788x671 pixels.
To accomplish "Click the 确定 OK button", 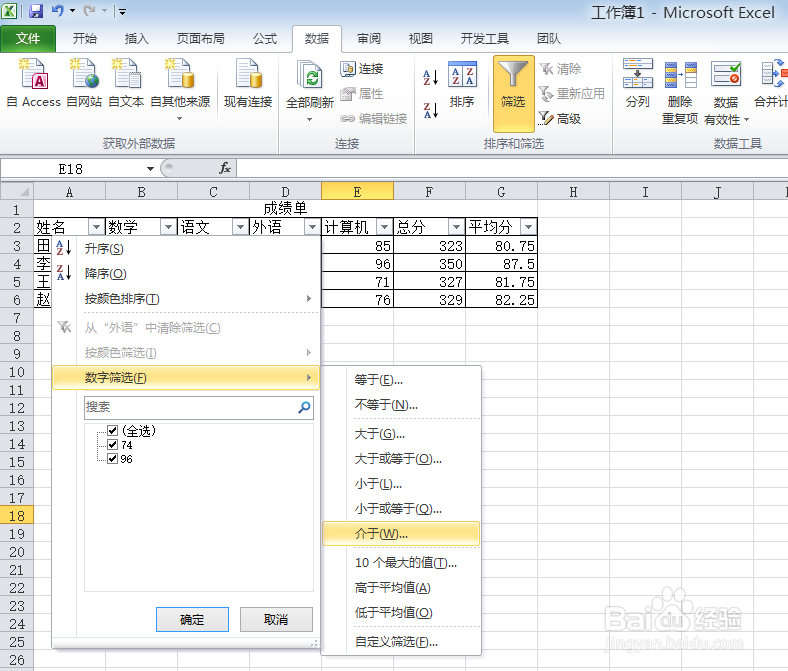I will [x=192, y=619].
